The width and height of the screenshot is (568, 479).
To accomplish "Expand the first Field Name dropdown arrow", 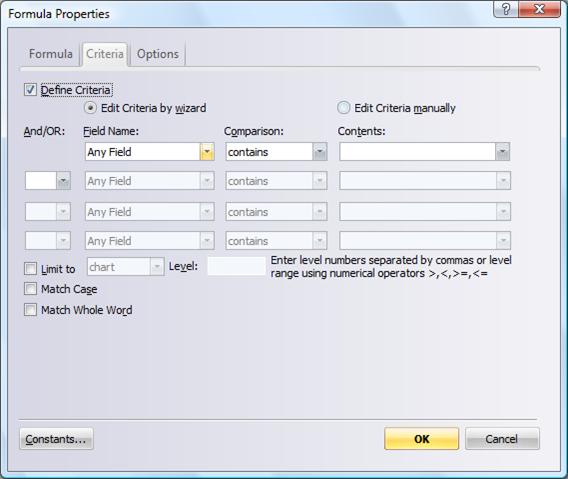I will [x=207, y=152].
